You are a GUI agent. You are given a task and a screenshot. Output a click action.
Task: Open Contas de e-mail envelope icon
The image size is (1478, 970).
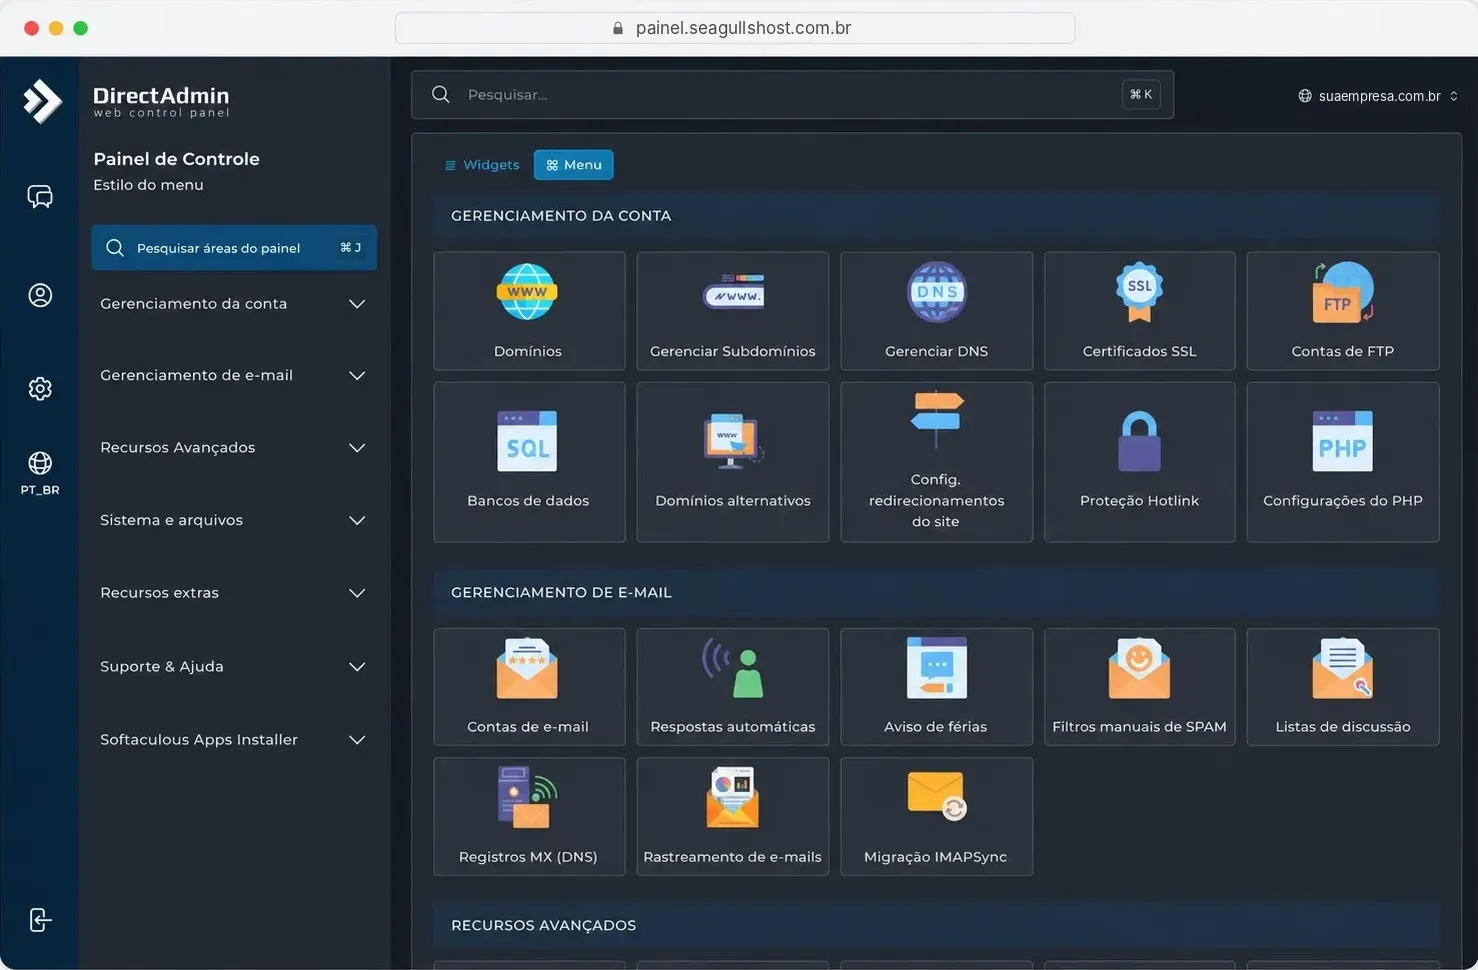pyautogui.click(x=527, y=668)
